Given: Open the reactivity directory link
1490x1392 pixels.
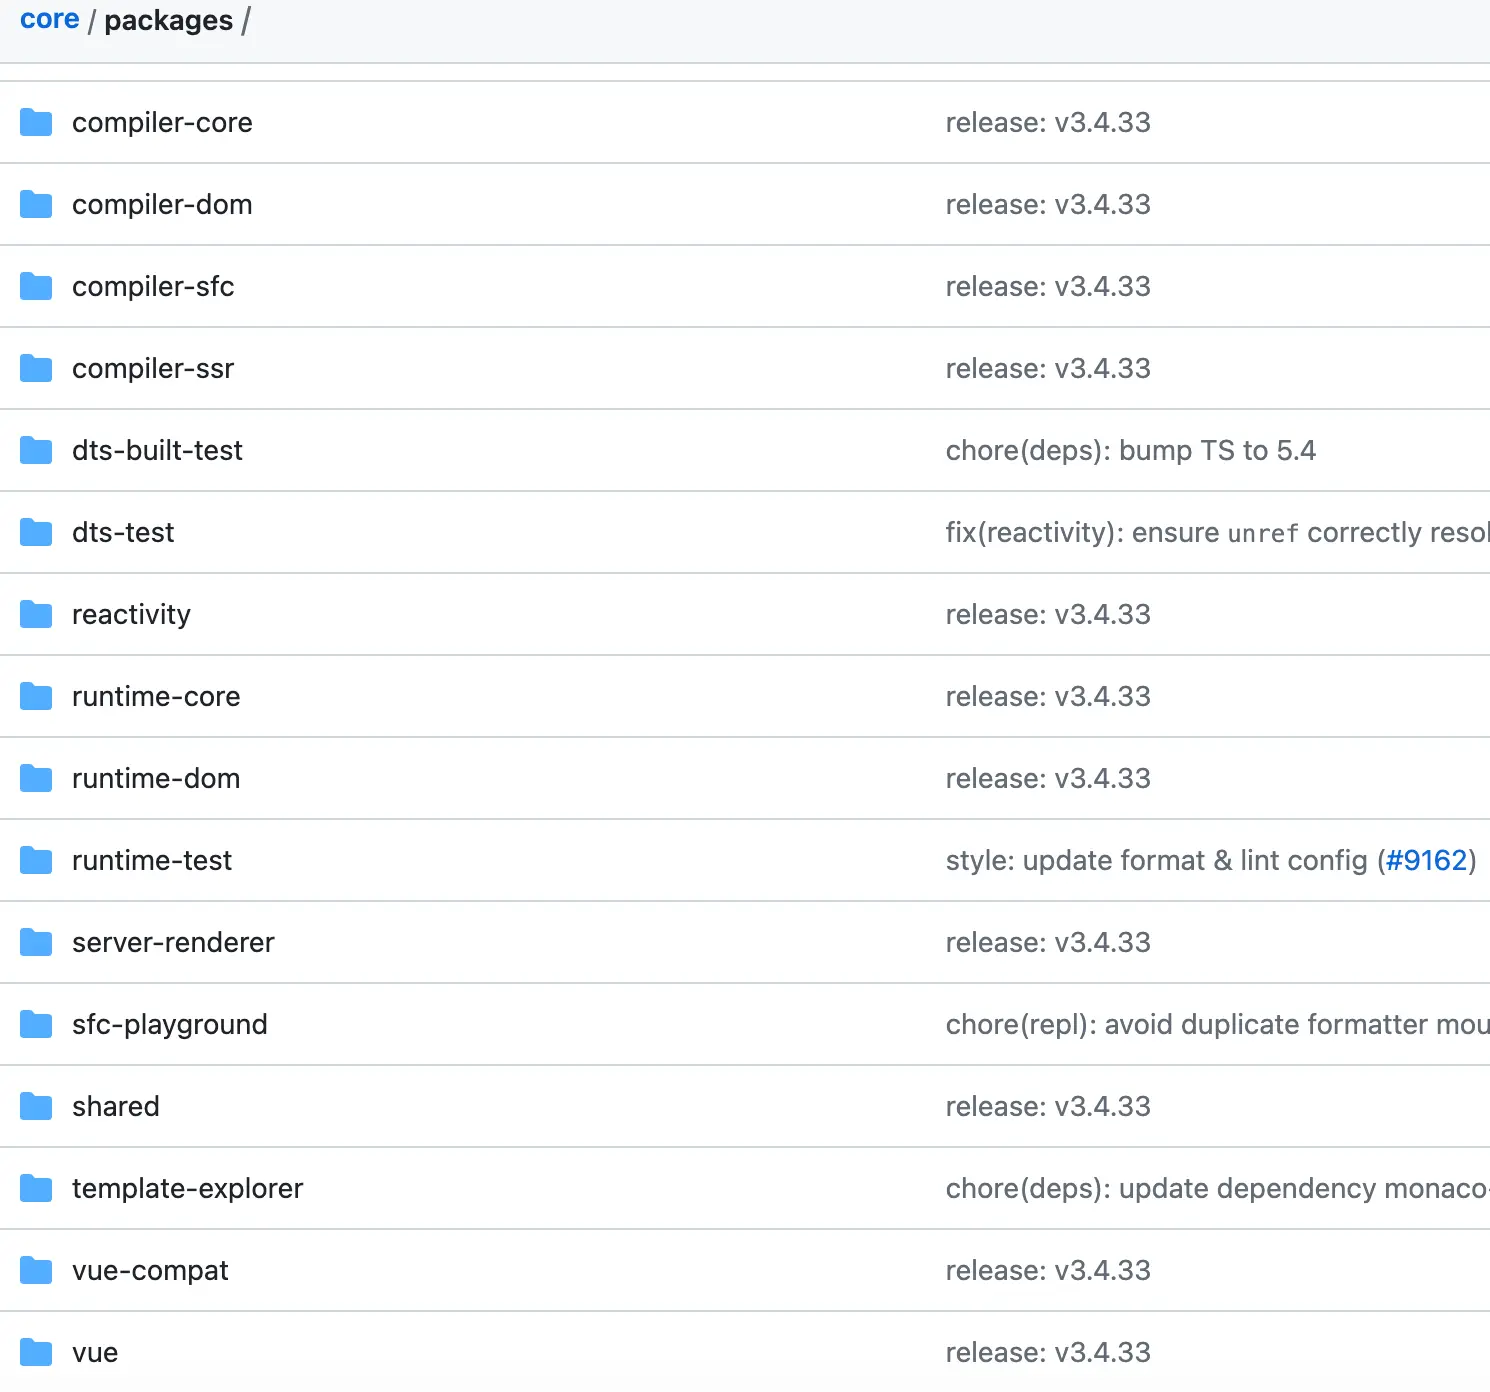Looking at the screenshot, I should [x=131, y=614].
